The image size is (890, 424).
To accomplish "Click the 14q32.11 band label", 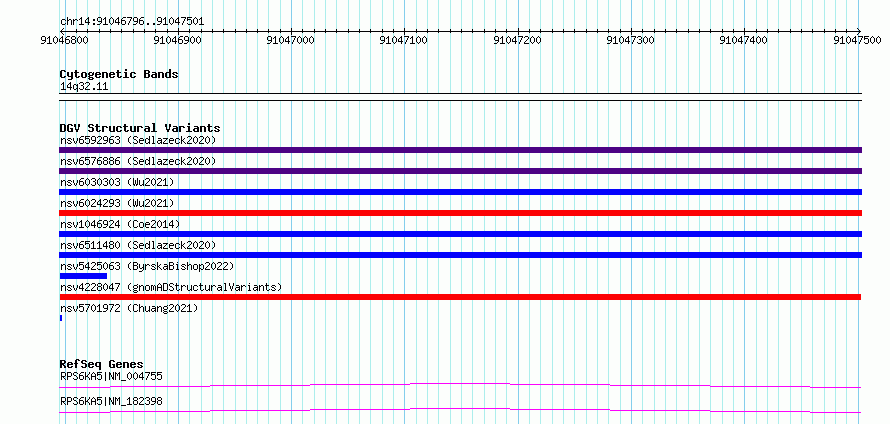I will (84, 87).
